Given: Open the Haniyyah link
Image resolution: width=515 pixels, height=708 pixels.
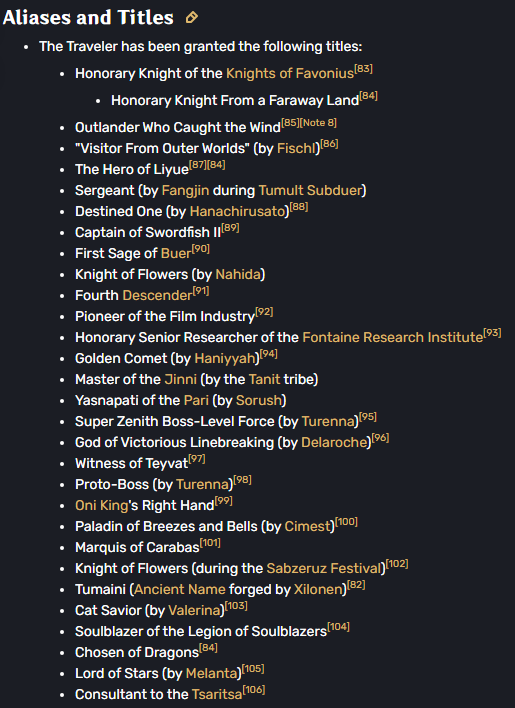Looking at the screenshot, I should [225, 359].
